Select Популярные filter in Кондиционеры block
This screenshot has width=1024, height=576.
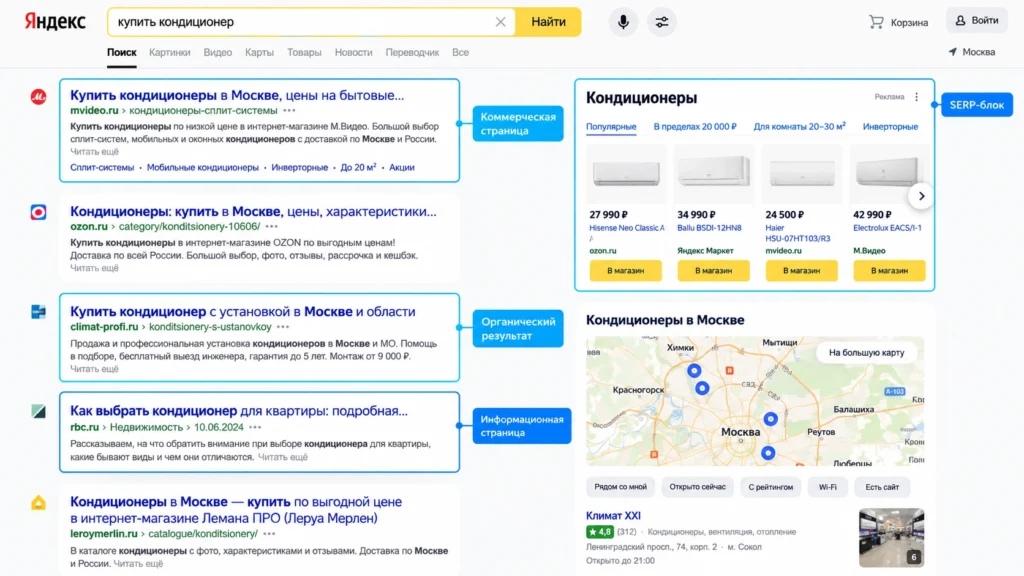pos(611,127)
